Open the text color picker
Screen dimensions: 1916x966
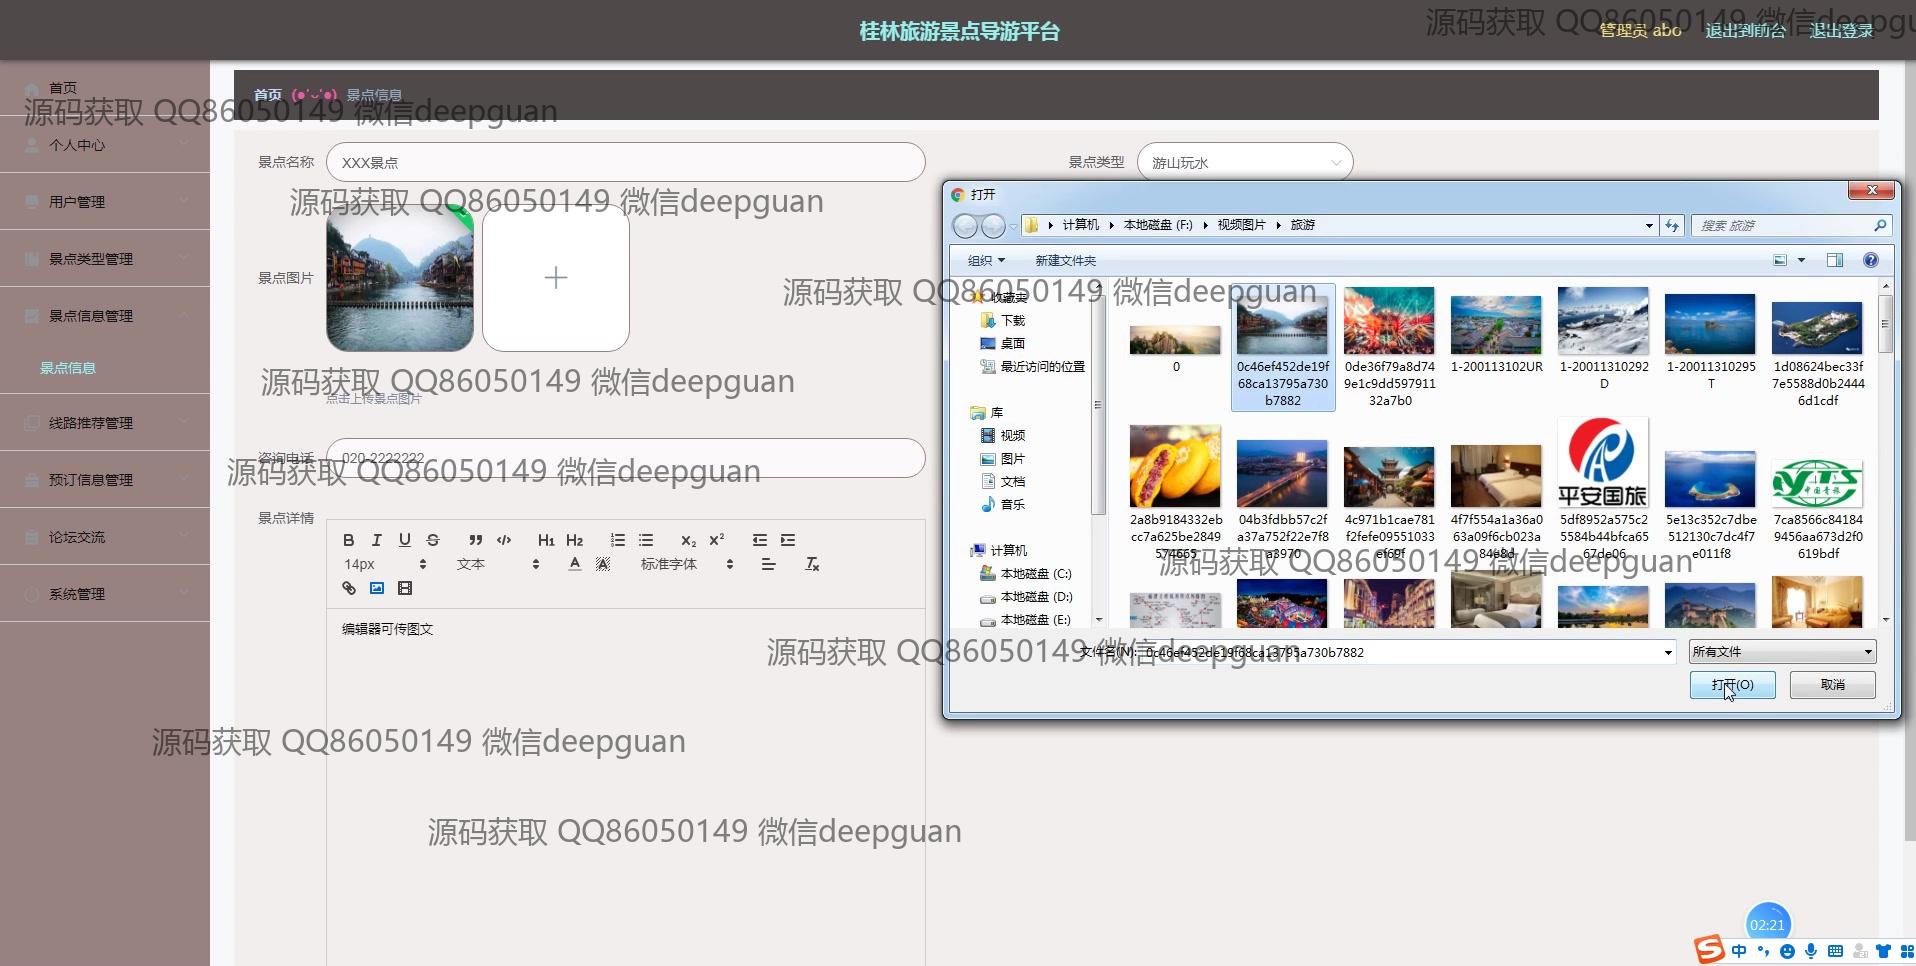575,564
